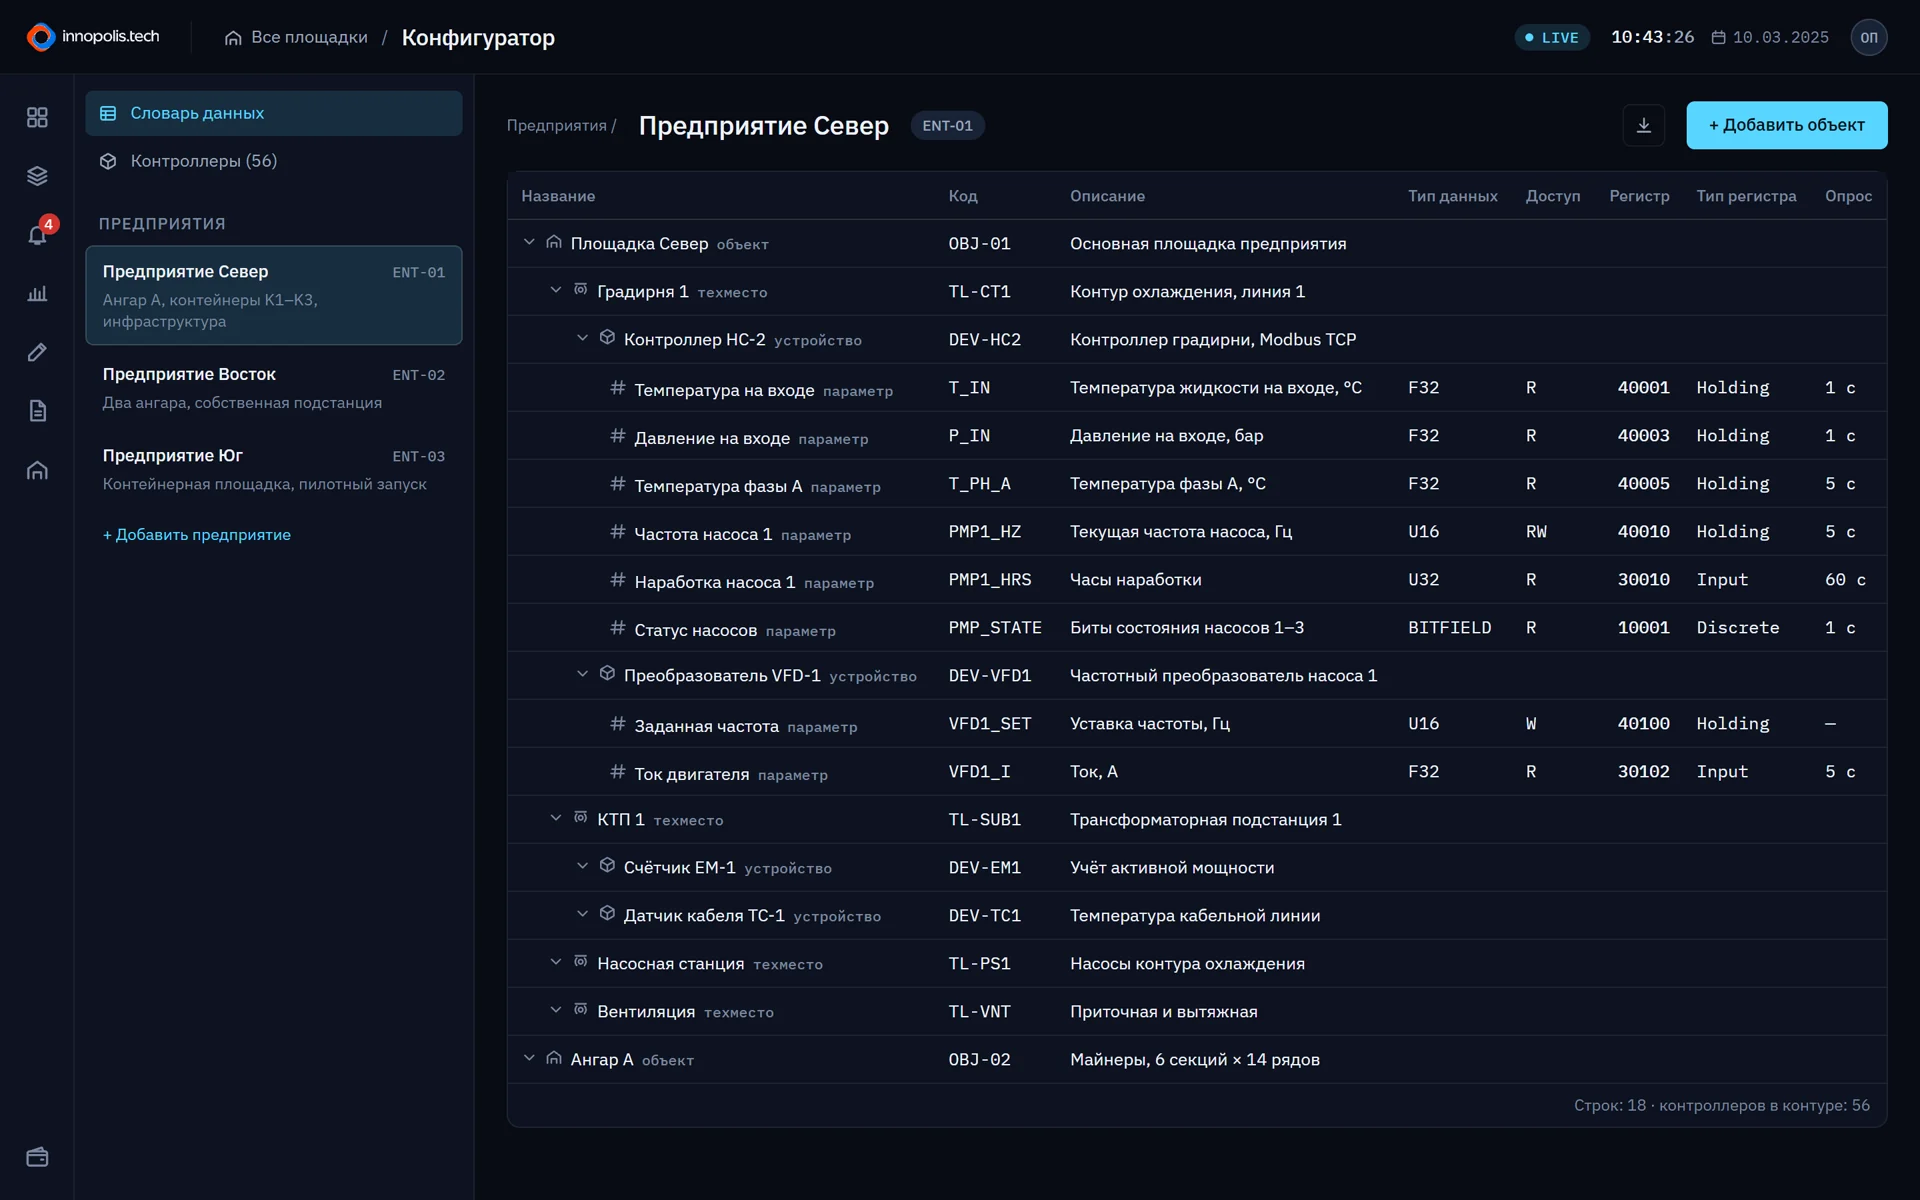Viewport: 1920px width, 1200px height.
Task: Click the Добавить предприятие link
Action: 197,535
